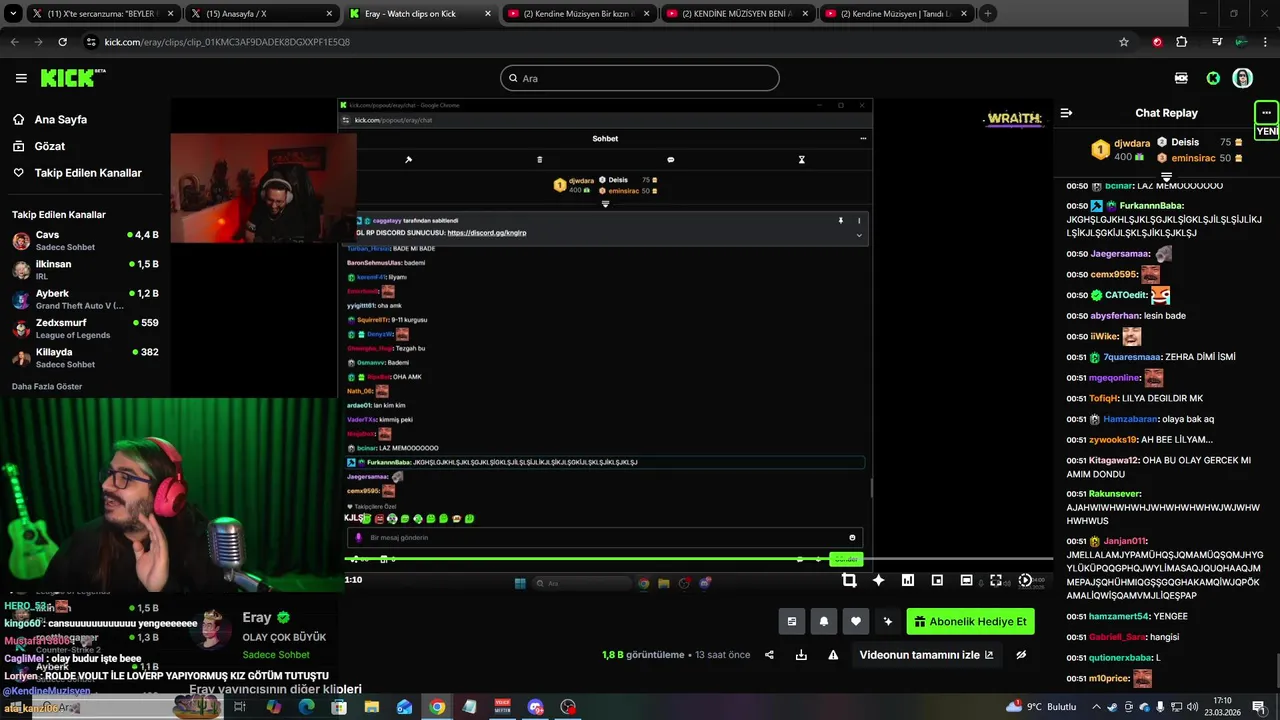Expand Daha Fazla Göster channel list

click(x=47, y=386)
